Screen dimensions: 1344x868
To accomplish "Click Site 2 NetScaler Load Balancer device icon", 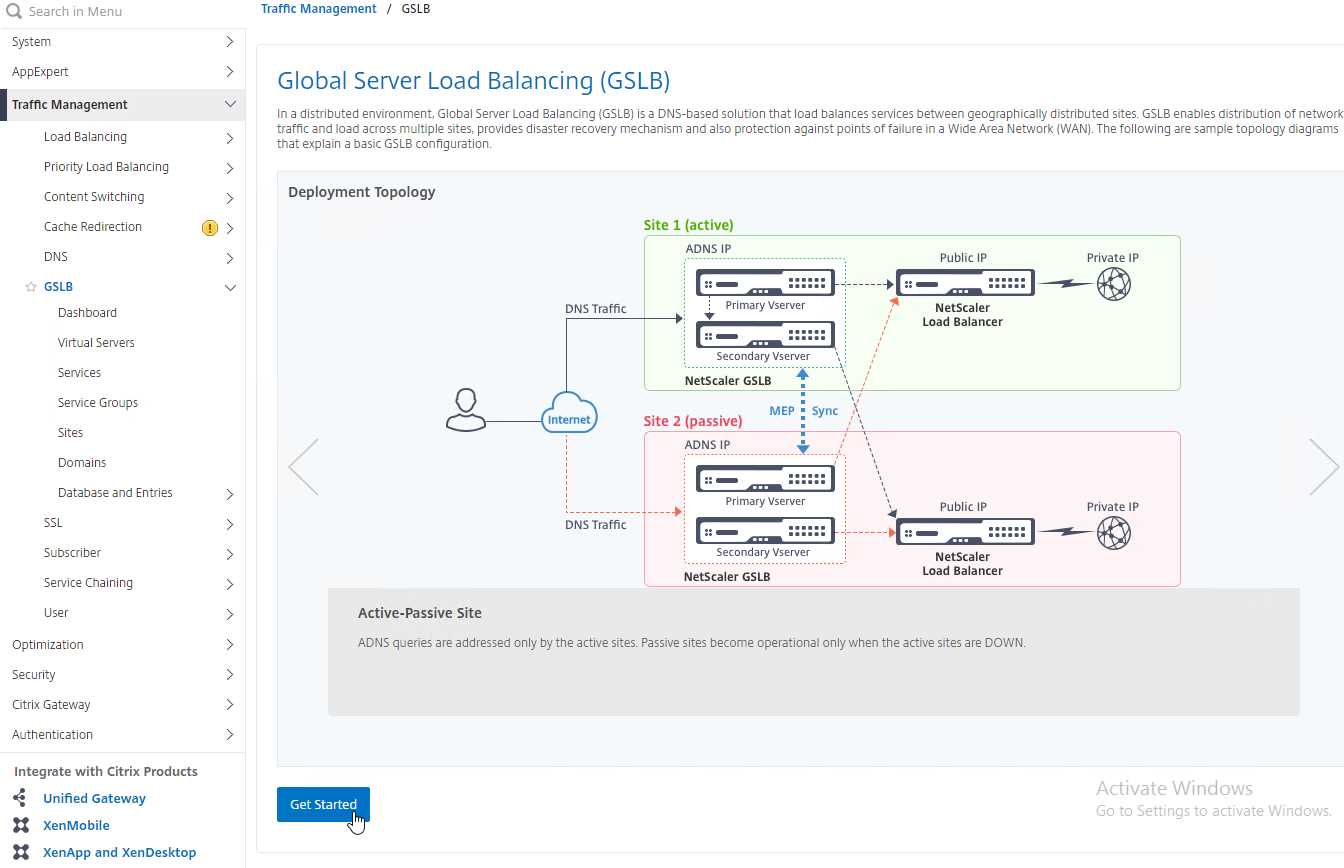I will 965,532.
